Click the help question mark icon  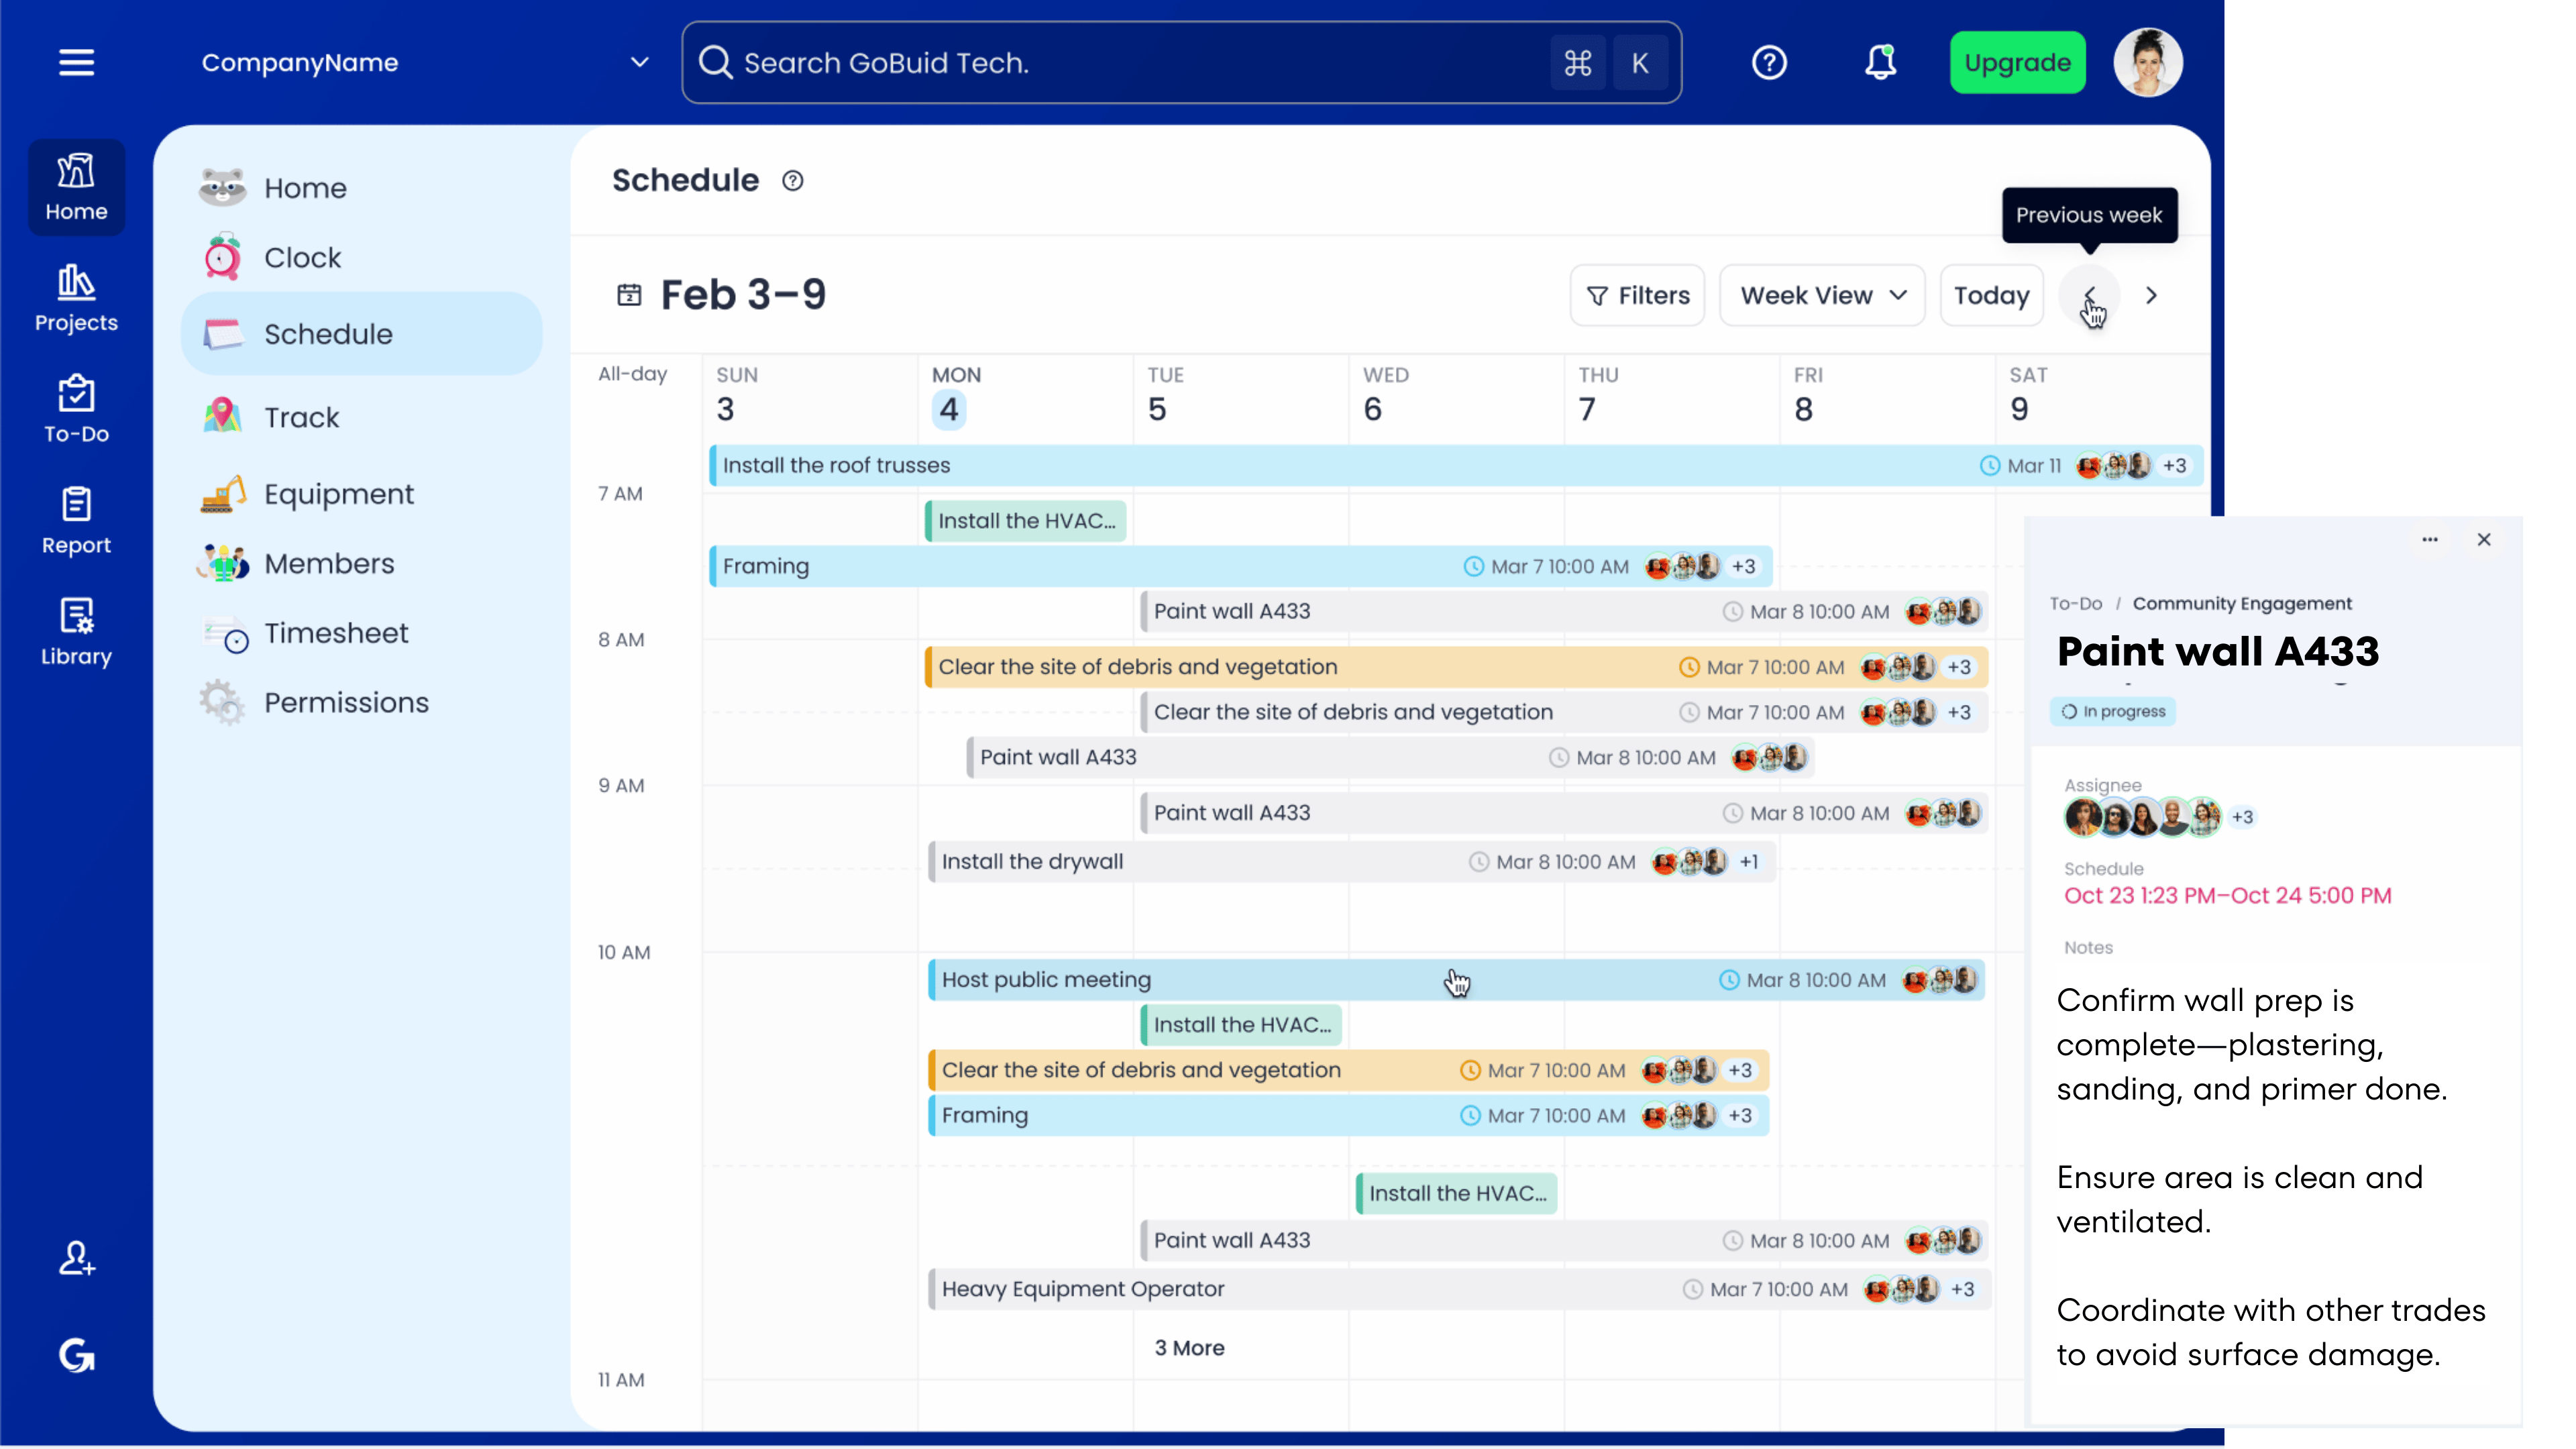pyautogui.click(x=1769, y=62)
